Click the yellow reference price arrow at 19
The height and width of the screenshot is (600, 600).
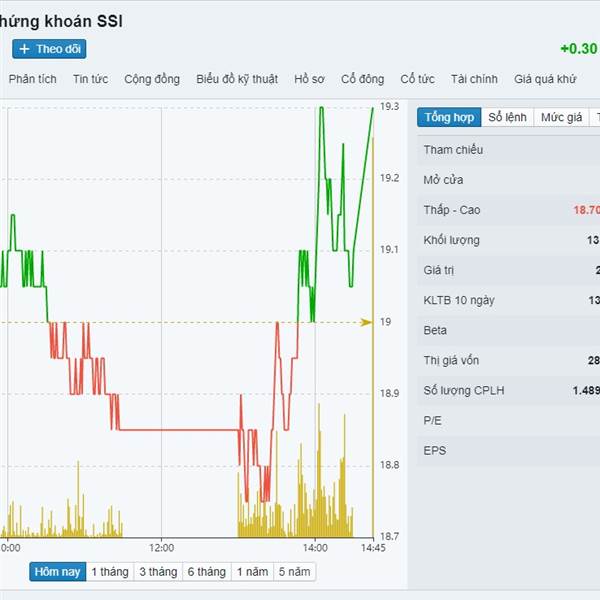[366, 322]
